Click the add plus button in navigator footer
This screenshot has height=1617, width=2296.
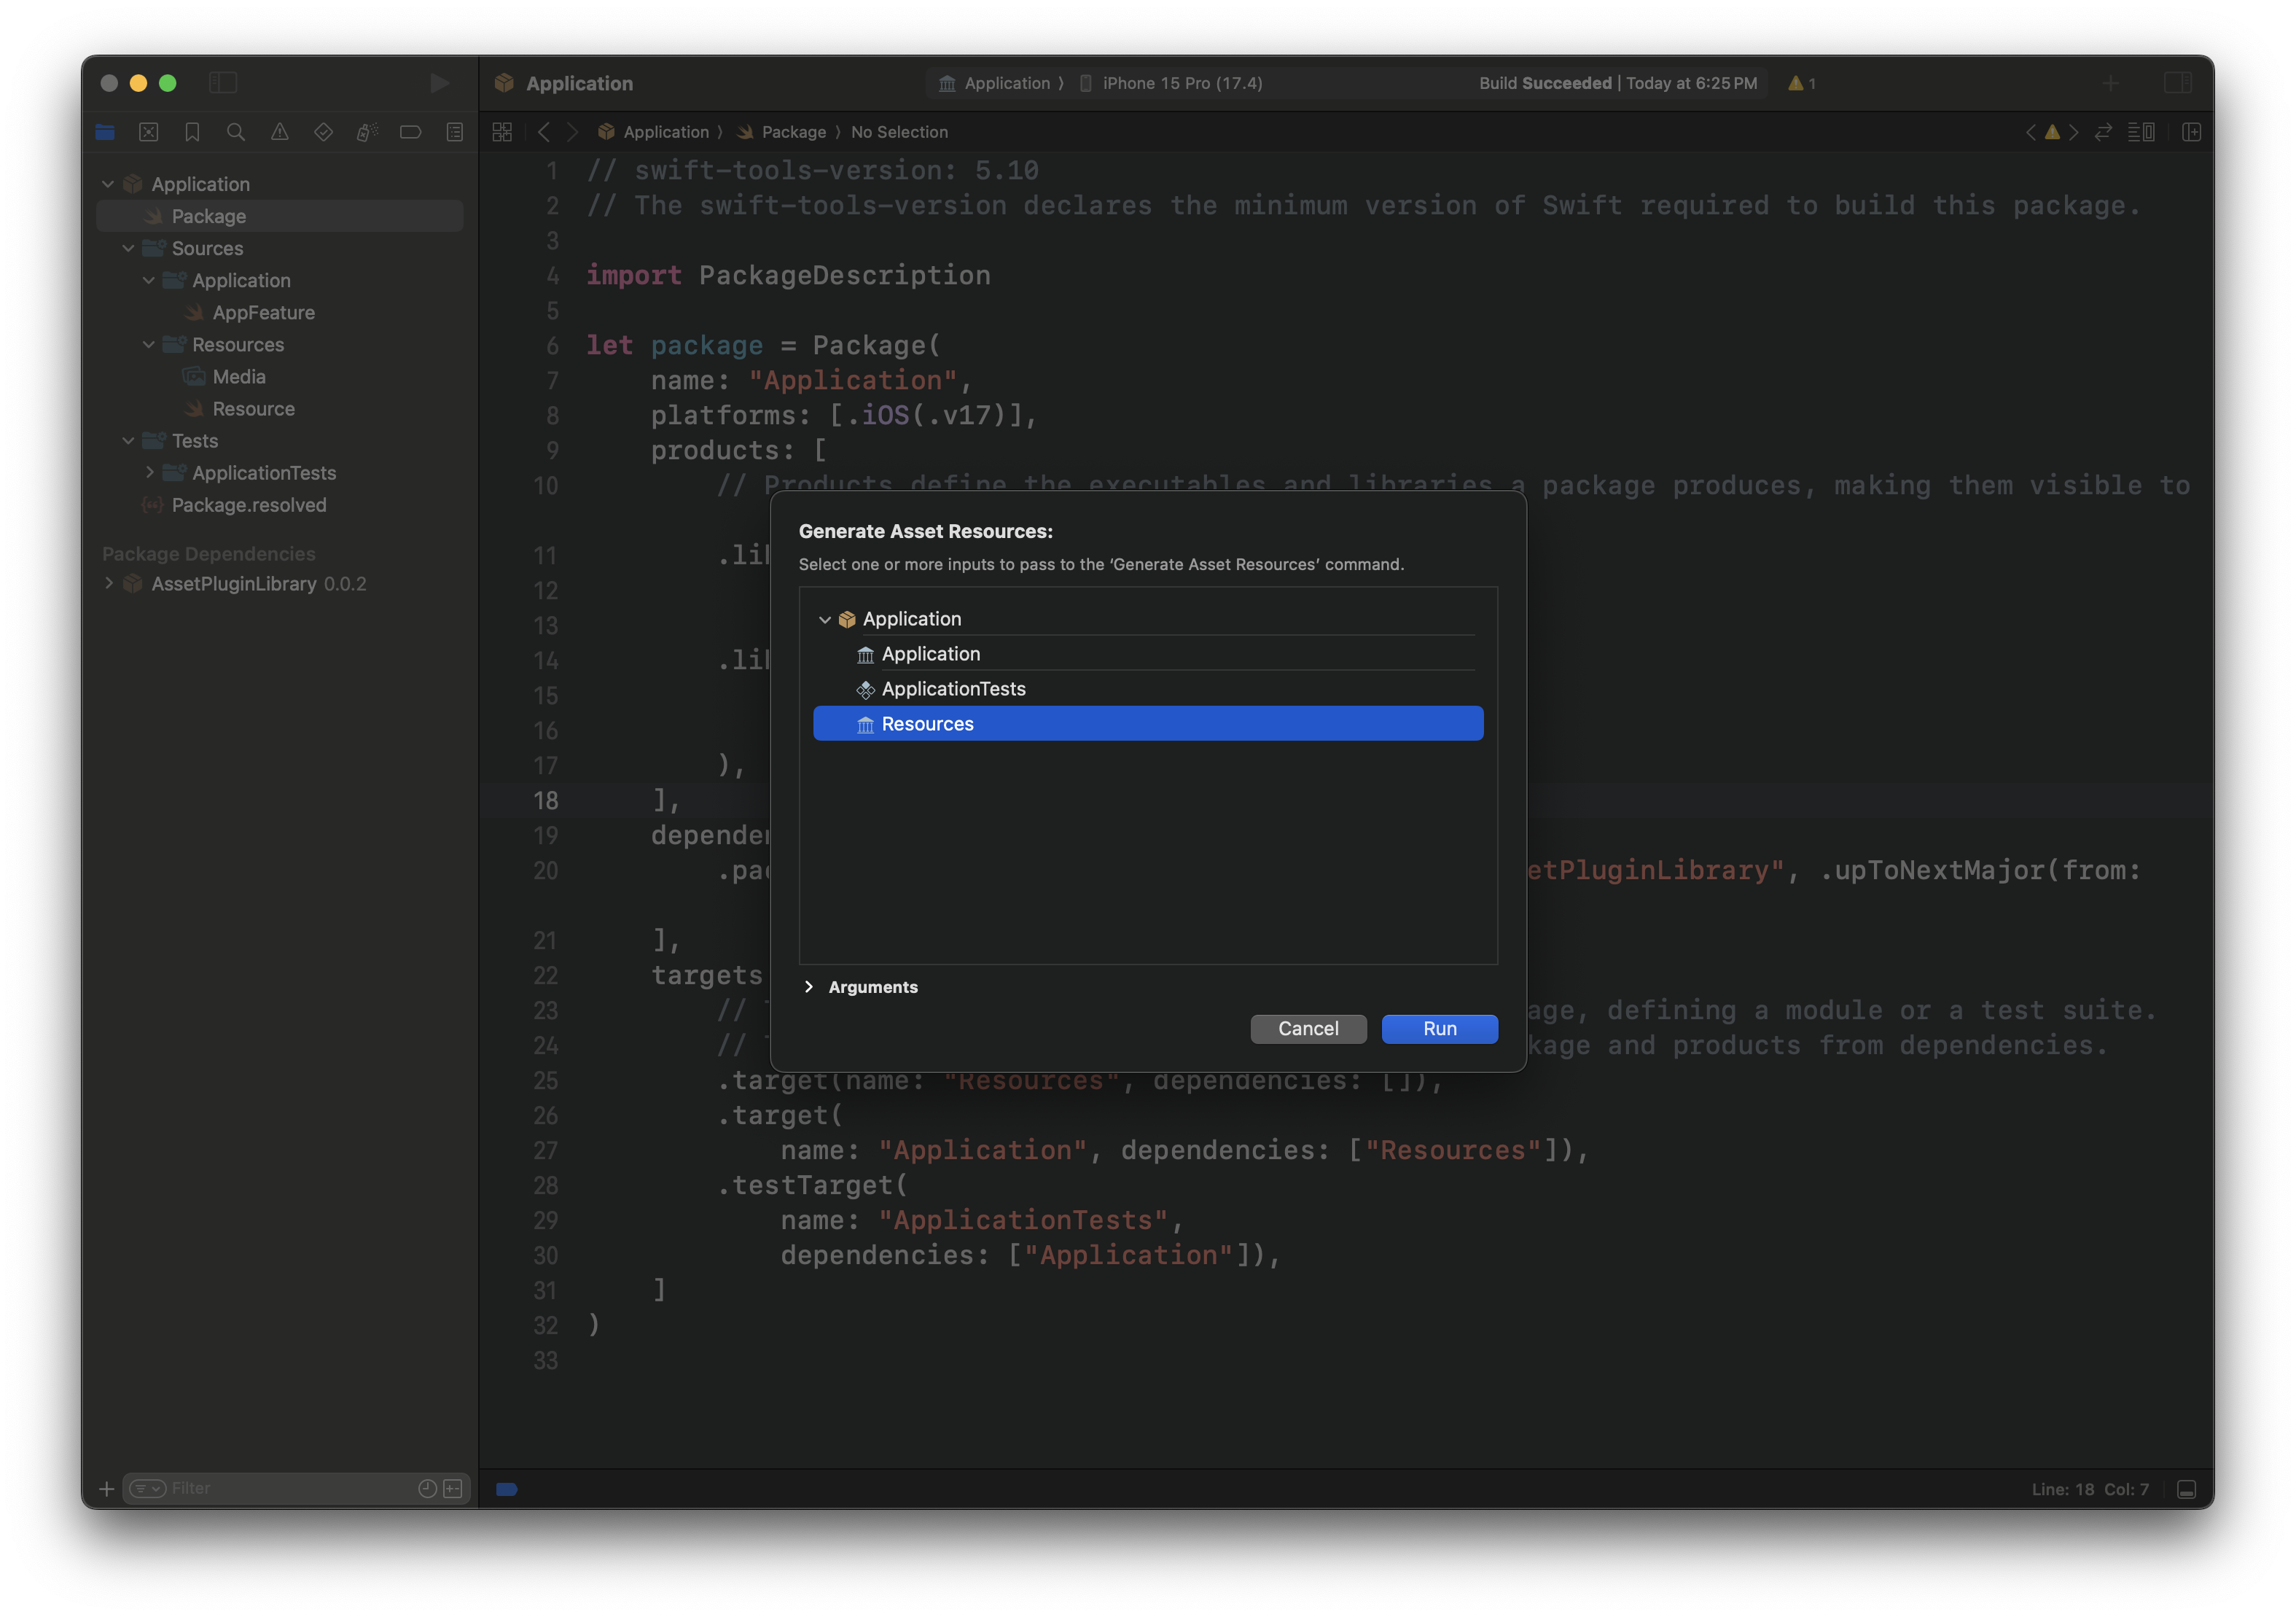click(106, 1489)
